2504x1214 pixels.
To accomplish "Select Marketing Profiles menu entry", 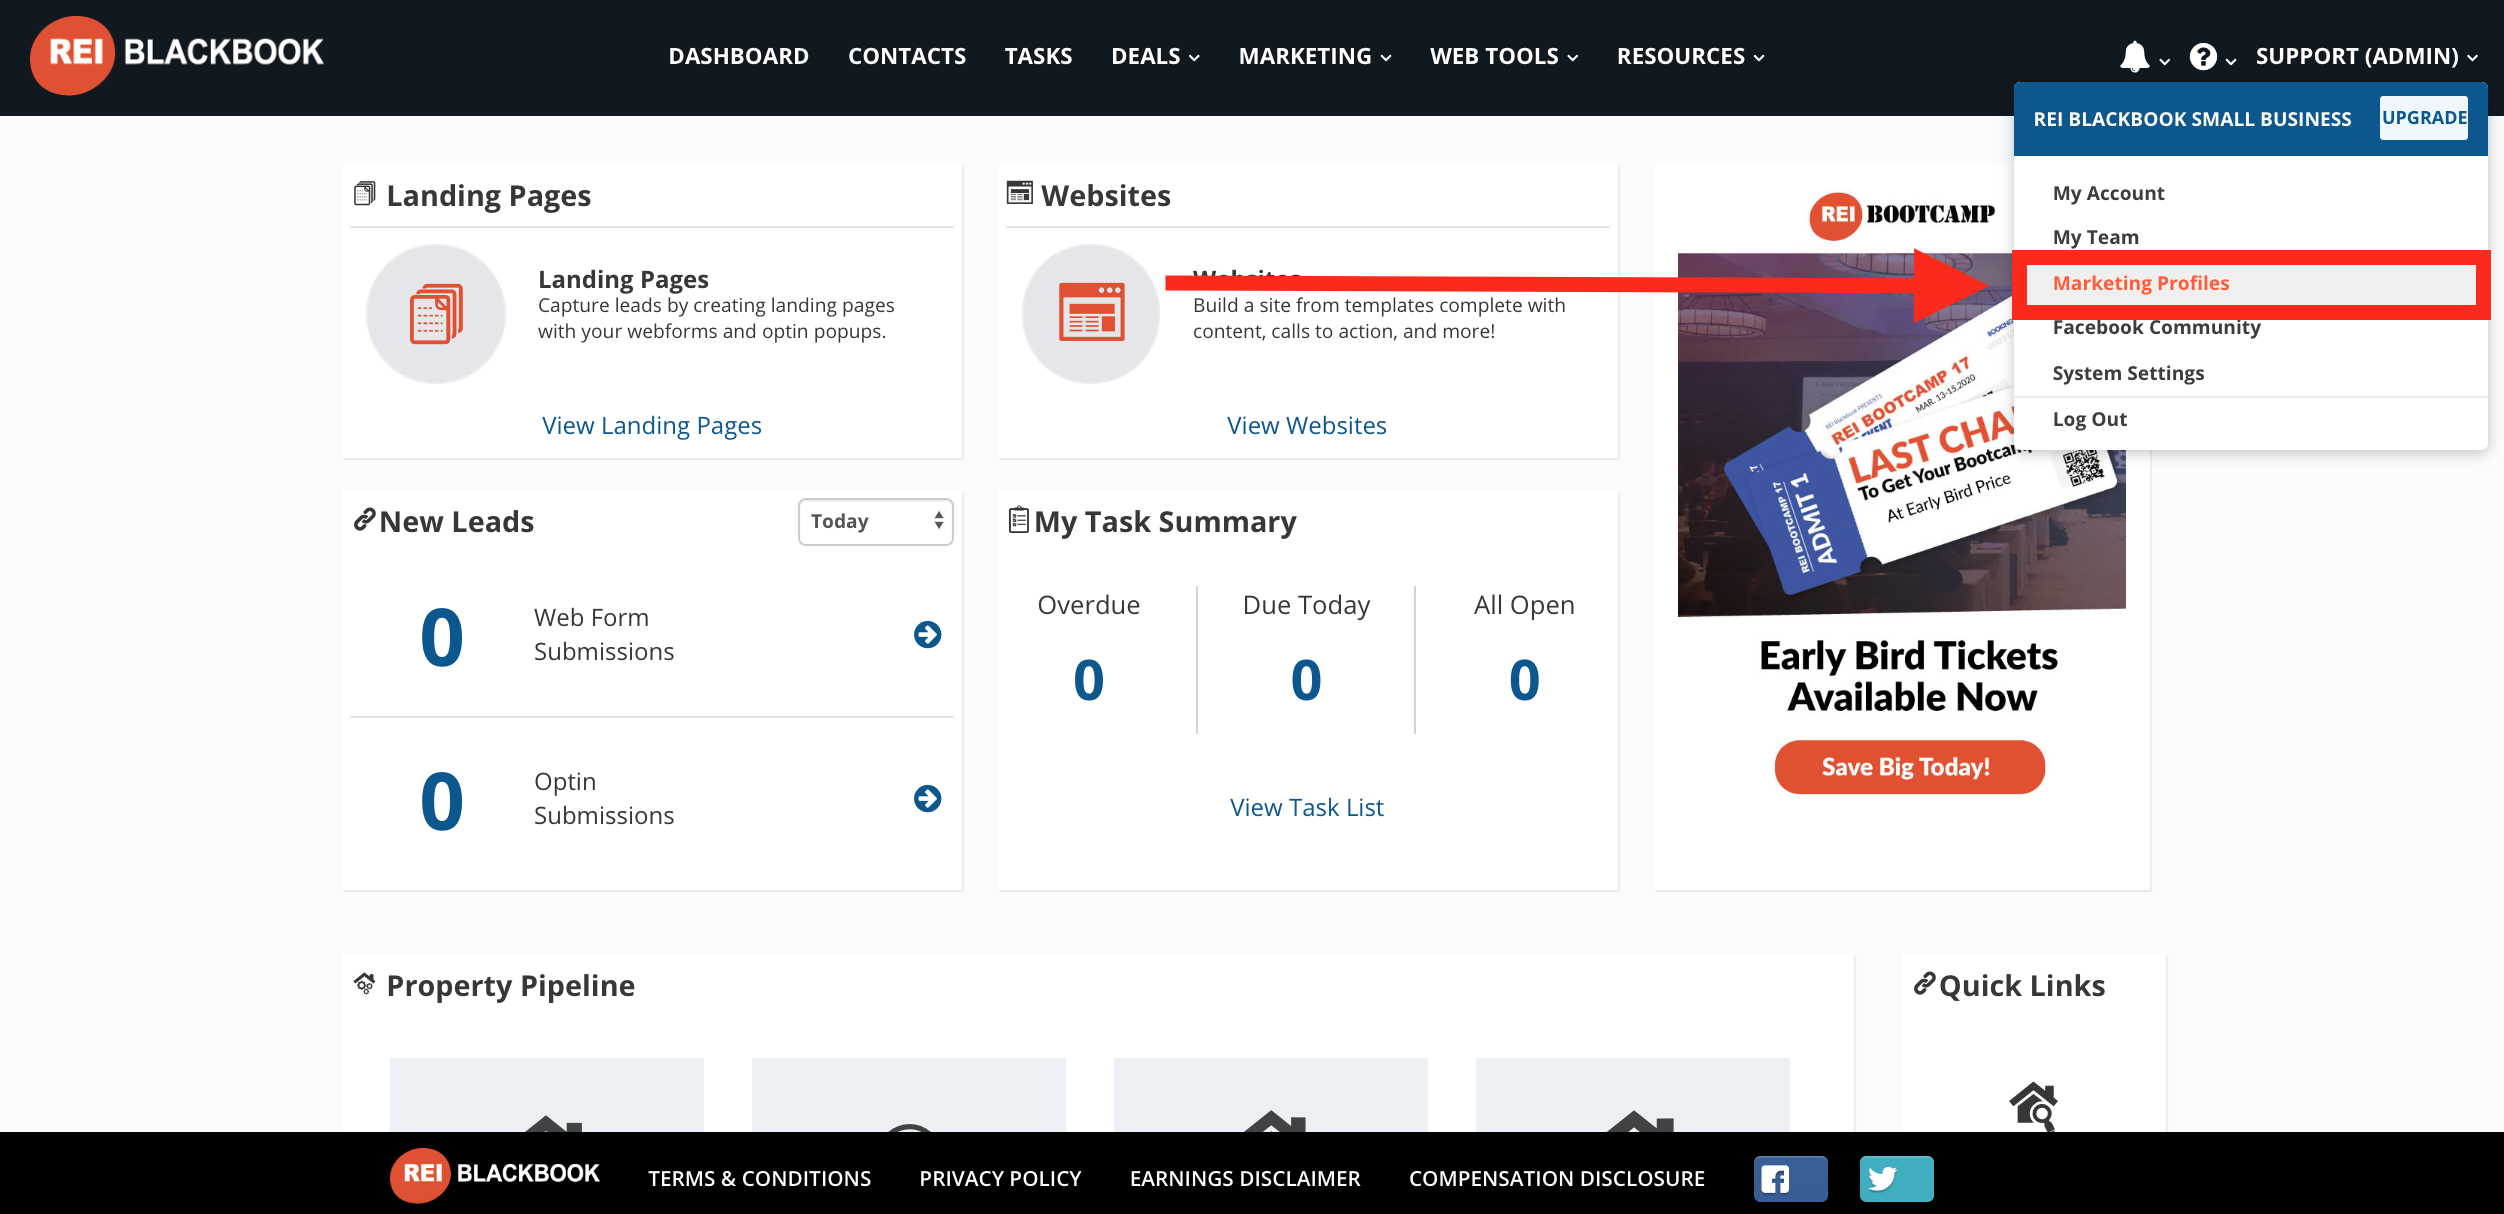I will (x=2251, y=284).
